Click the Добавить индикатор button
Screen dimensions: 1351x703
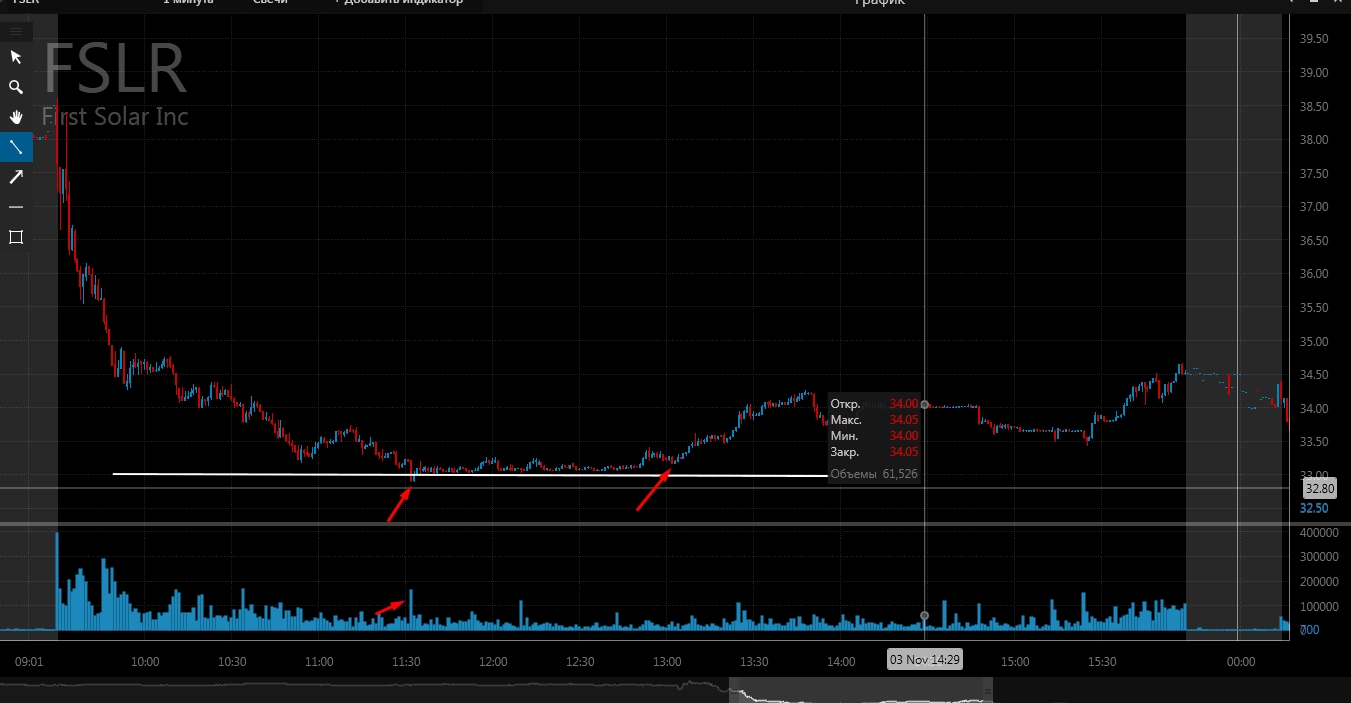click(x=399, y=3)
